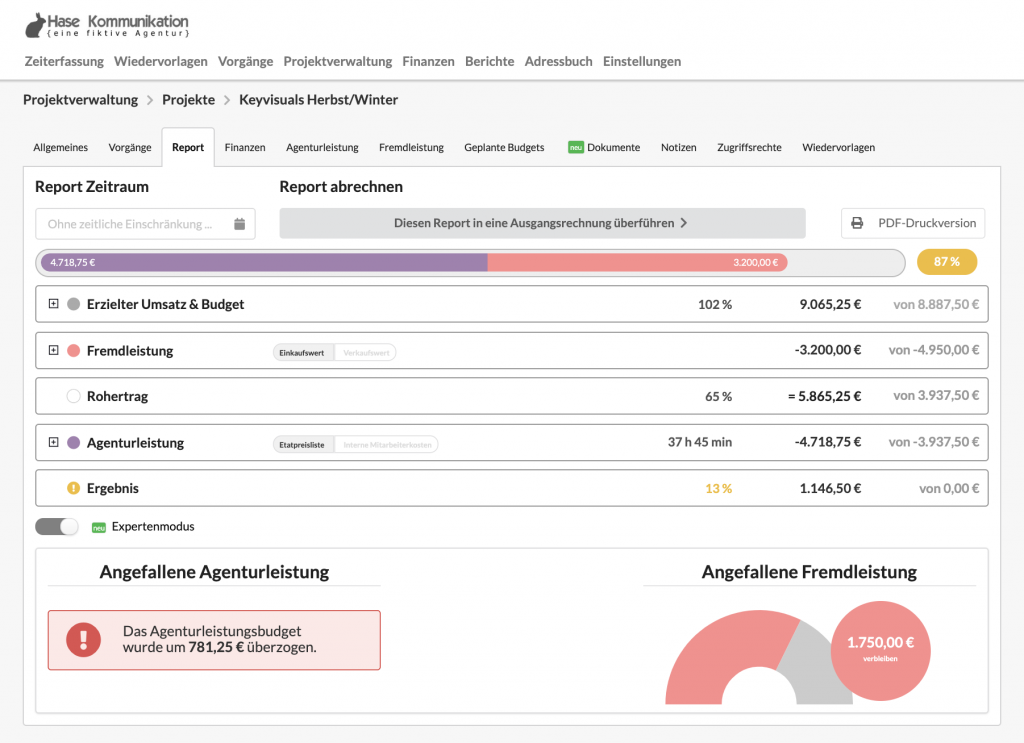Click the breadcrumb chevron after Projekte
This screenshot has width=1024, height=743.
[x=227, y=100]
